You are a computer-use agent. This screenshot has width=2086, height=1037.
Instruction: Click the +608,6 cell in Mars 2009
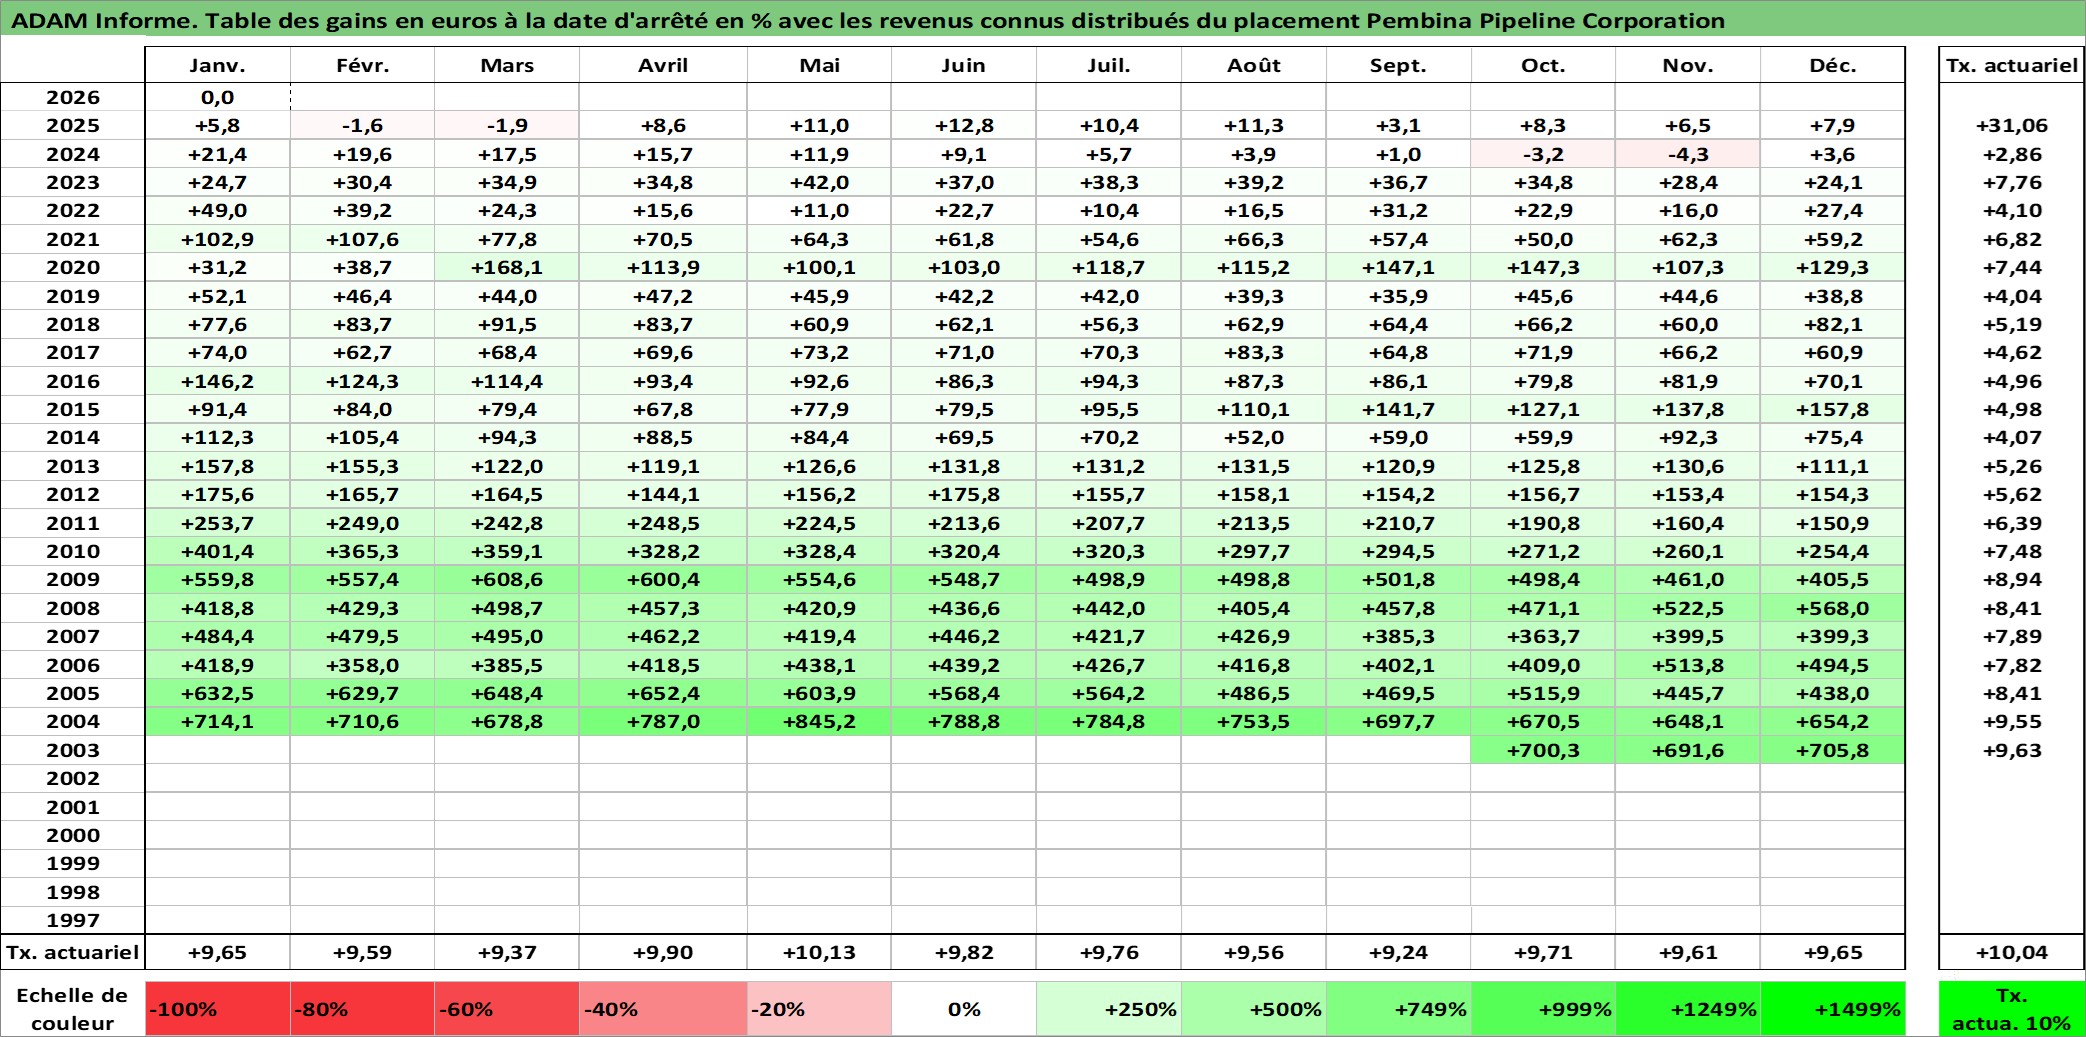pyautogui.click(x=507, y=579)
